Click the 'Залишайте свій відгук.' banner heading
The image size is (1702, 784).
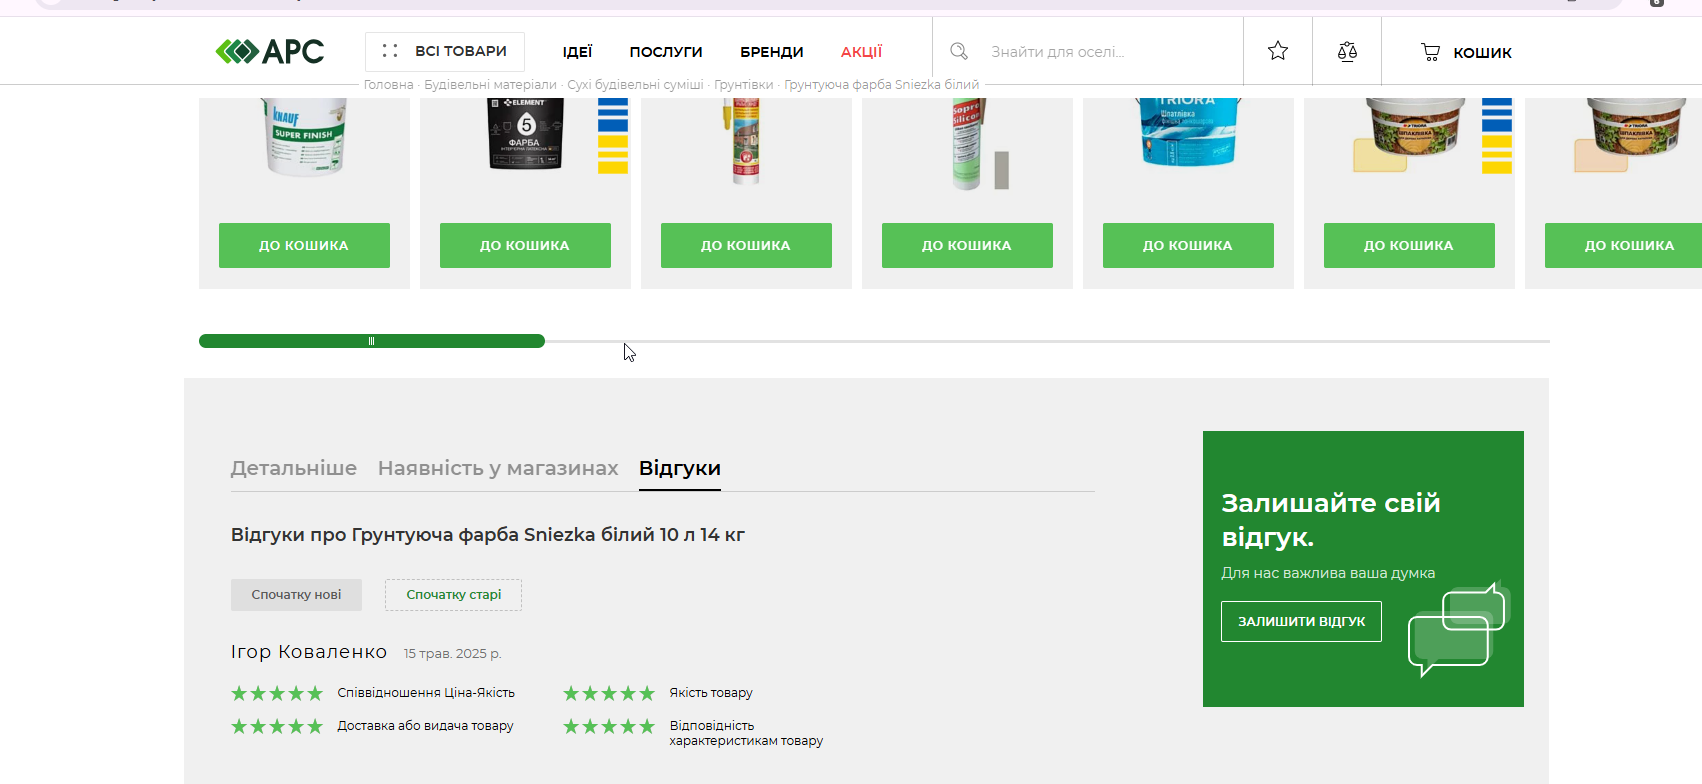click(1331, 520)
